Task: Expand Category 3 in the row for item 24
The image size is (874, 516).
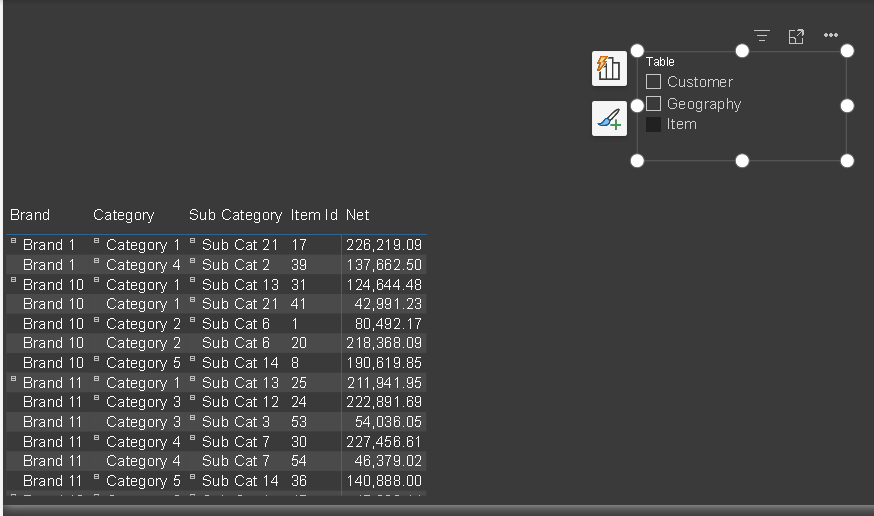Action: (96, 398)
